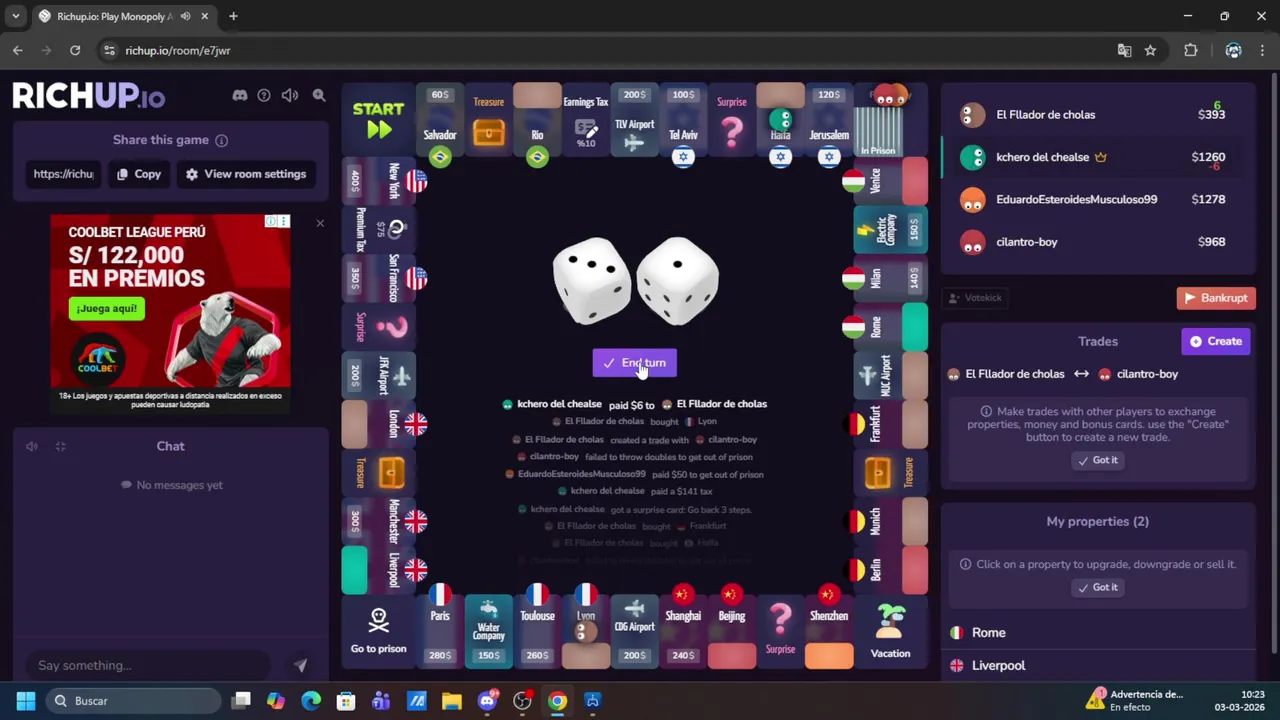Copy the room link
This screenshot has height=720, width=1280.
[139, 174]
